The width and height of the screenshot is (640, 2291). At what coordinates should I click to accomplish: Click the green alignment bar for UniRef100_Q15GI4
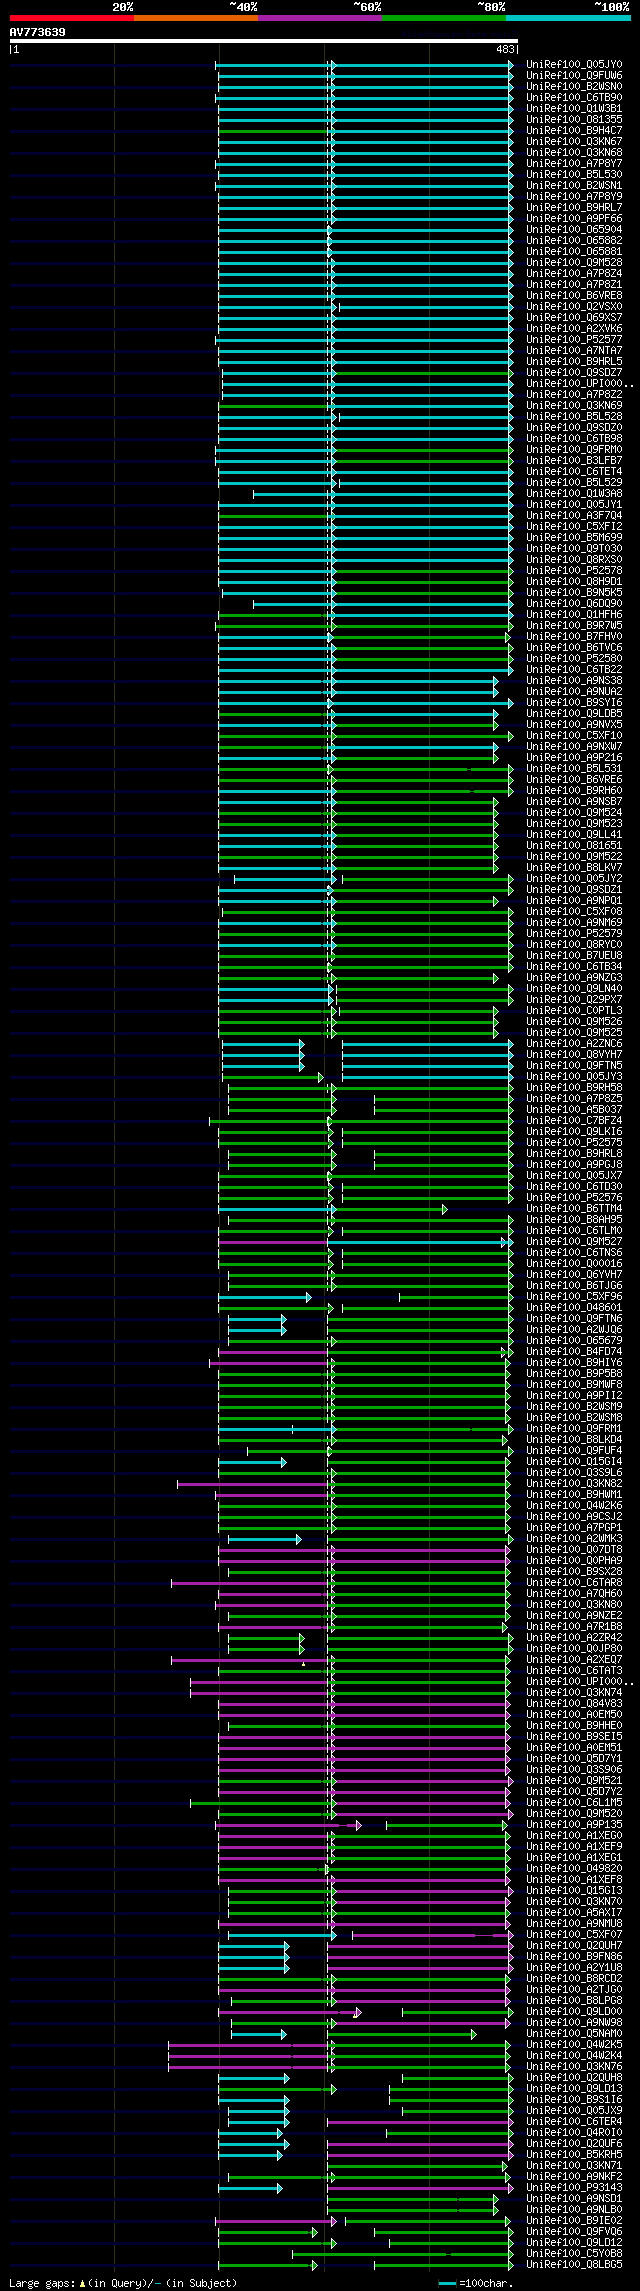tap(419, 1462)
